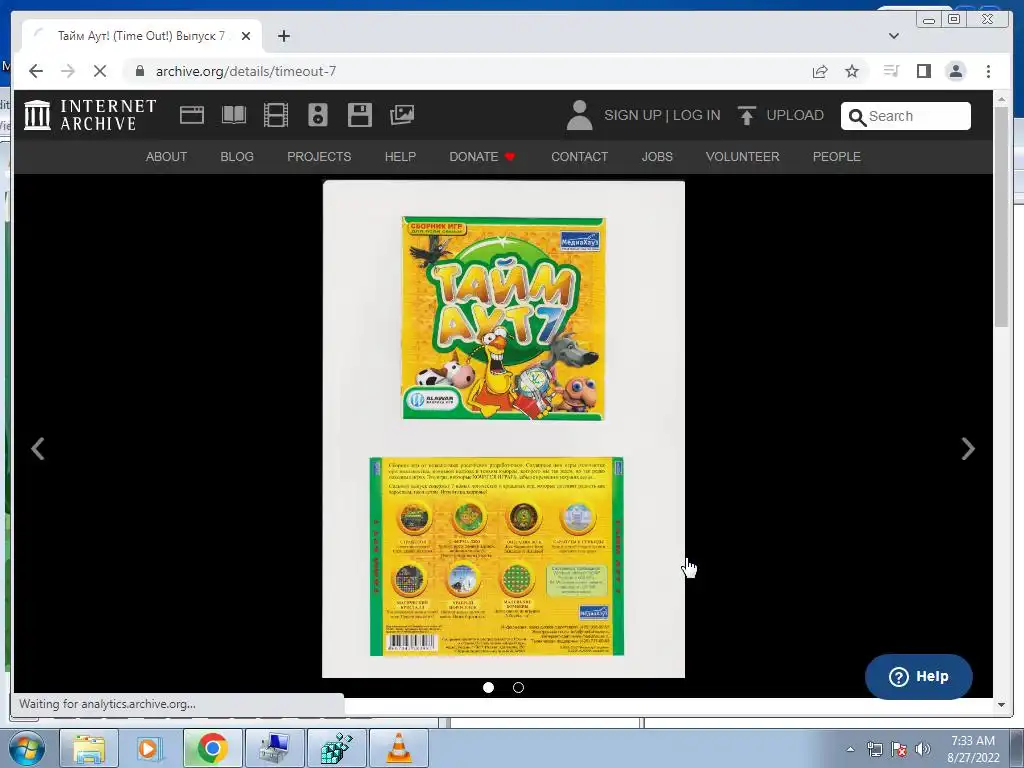Bookmark this page with the star
1024x768 pixels.
tap(852, 71)
